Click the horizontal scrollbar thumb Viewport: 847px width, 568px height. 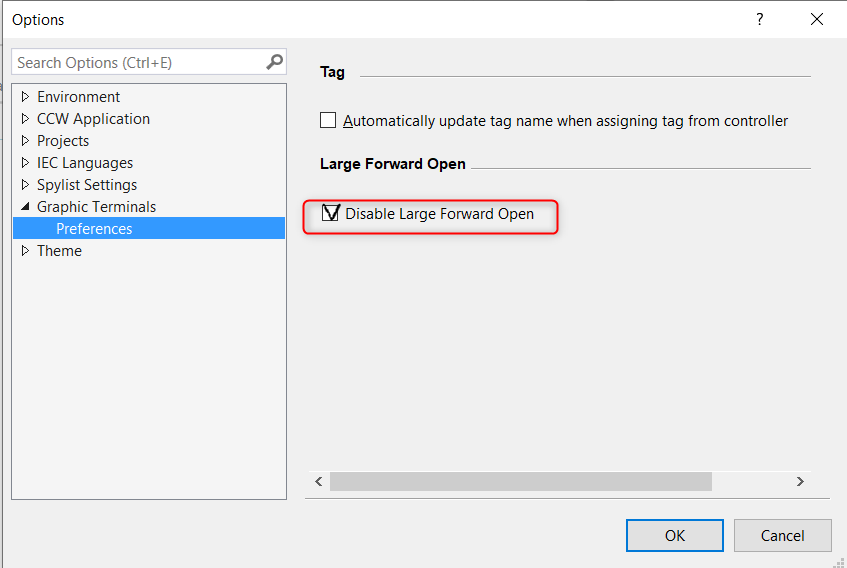click(521, 481)
